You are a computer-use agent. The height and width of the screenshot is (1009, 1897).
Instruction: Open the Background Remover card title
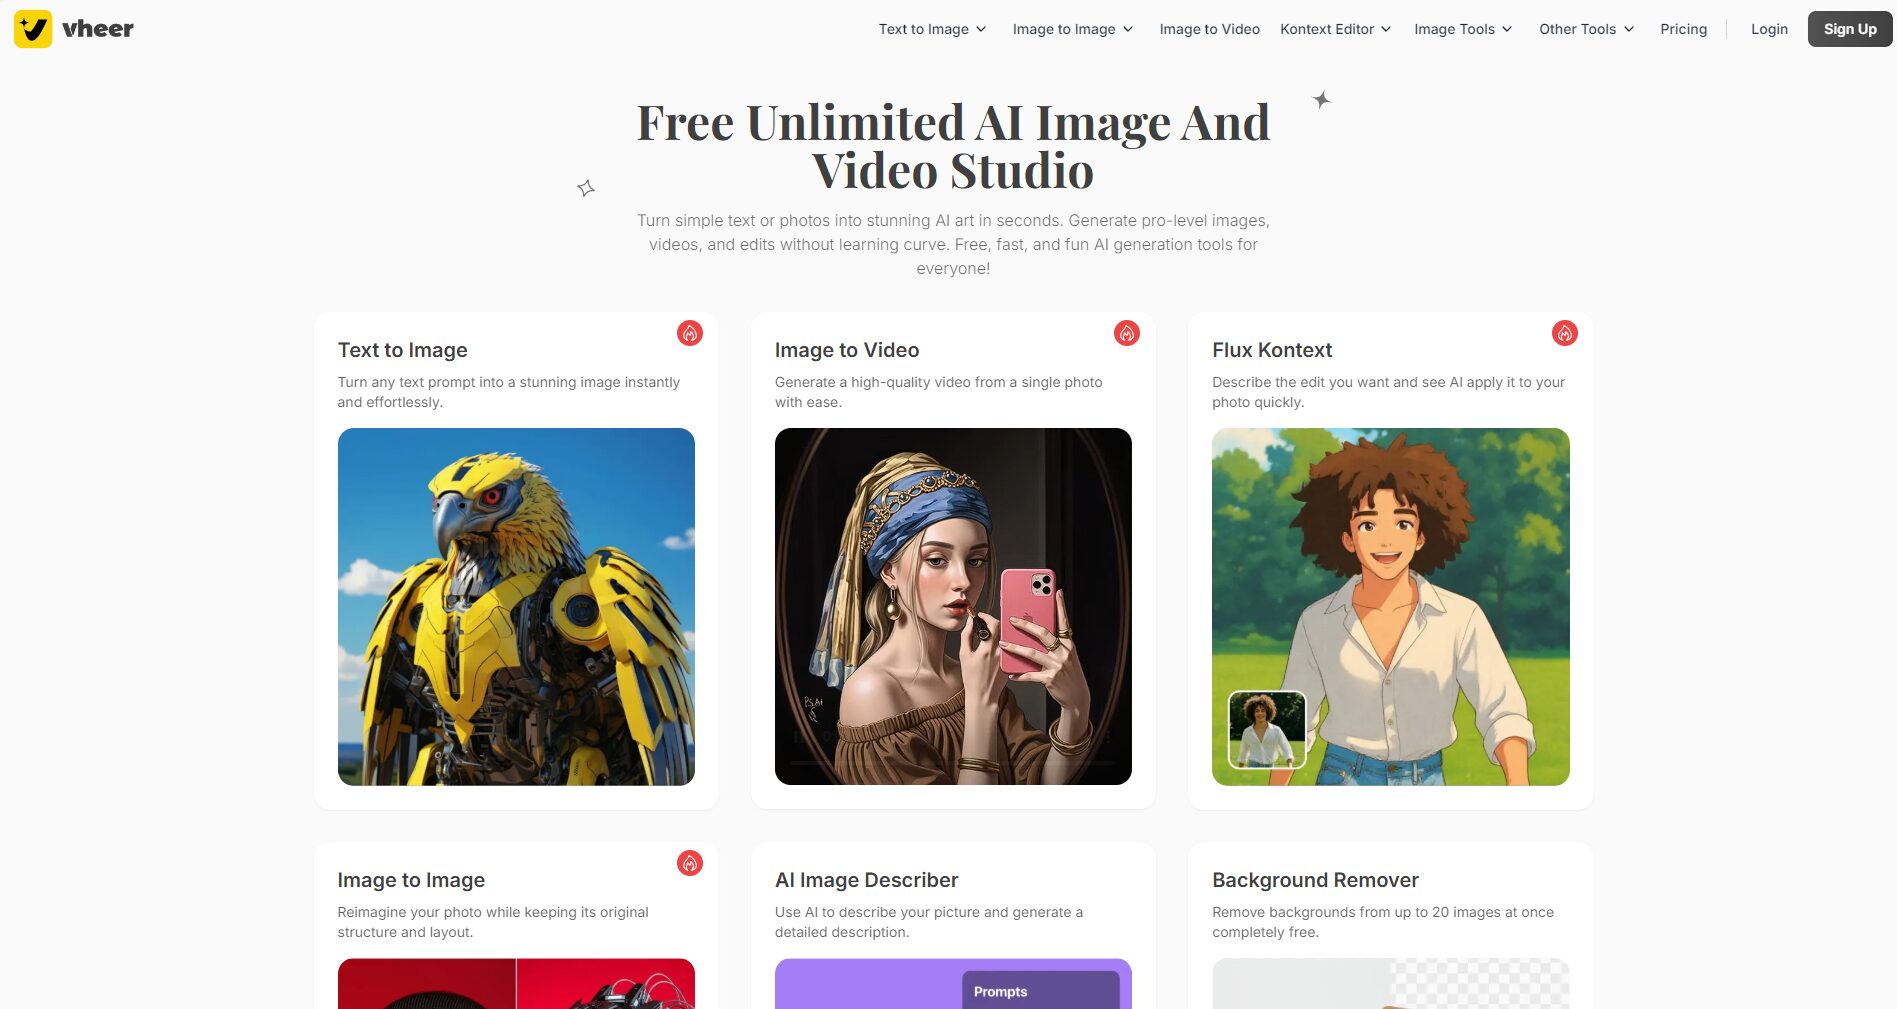pos(1314,880)
